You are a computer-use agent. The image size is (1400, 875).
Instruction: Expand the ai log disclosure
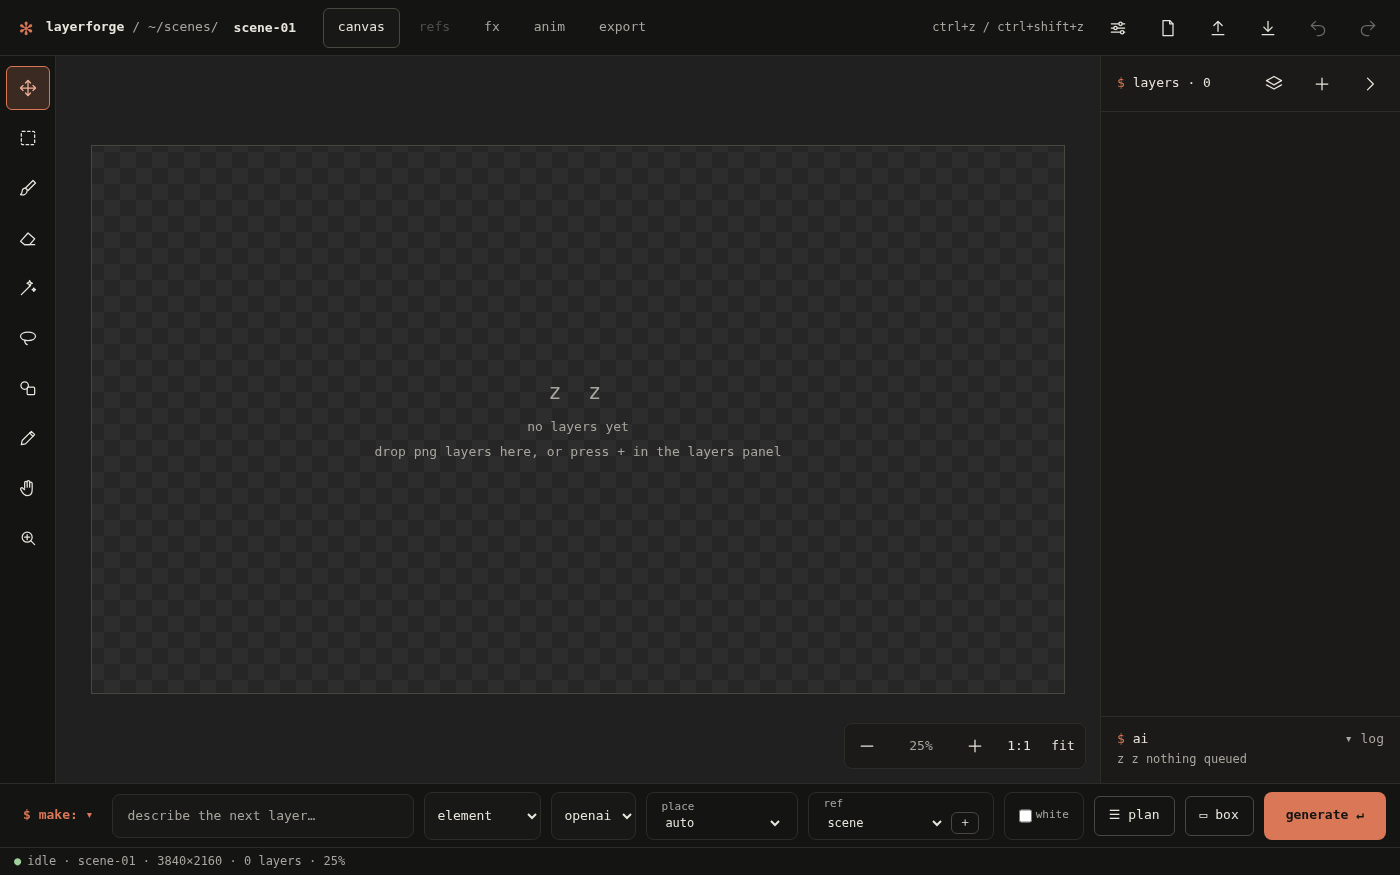[1364, 739]
